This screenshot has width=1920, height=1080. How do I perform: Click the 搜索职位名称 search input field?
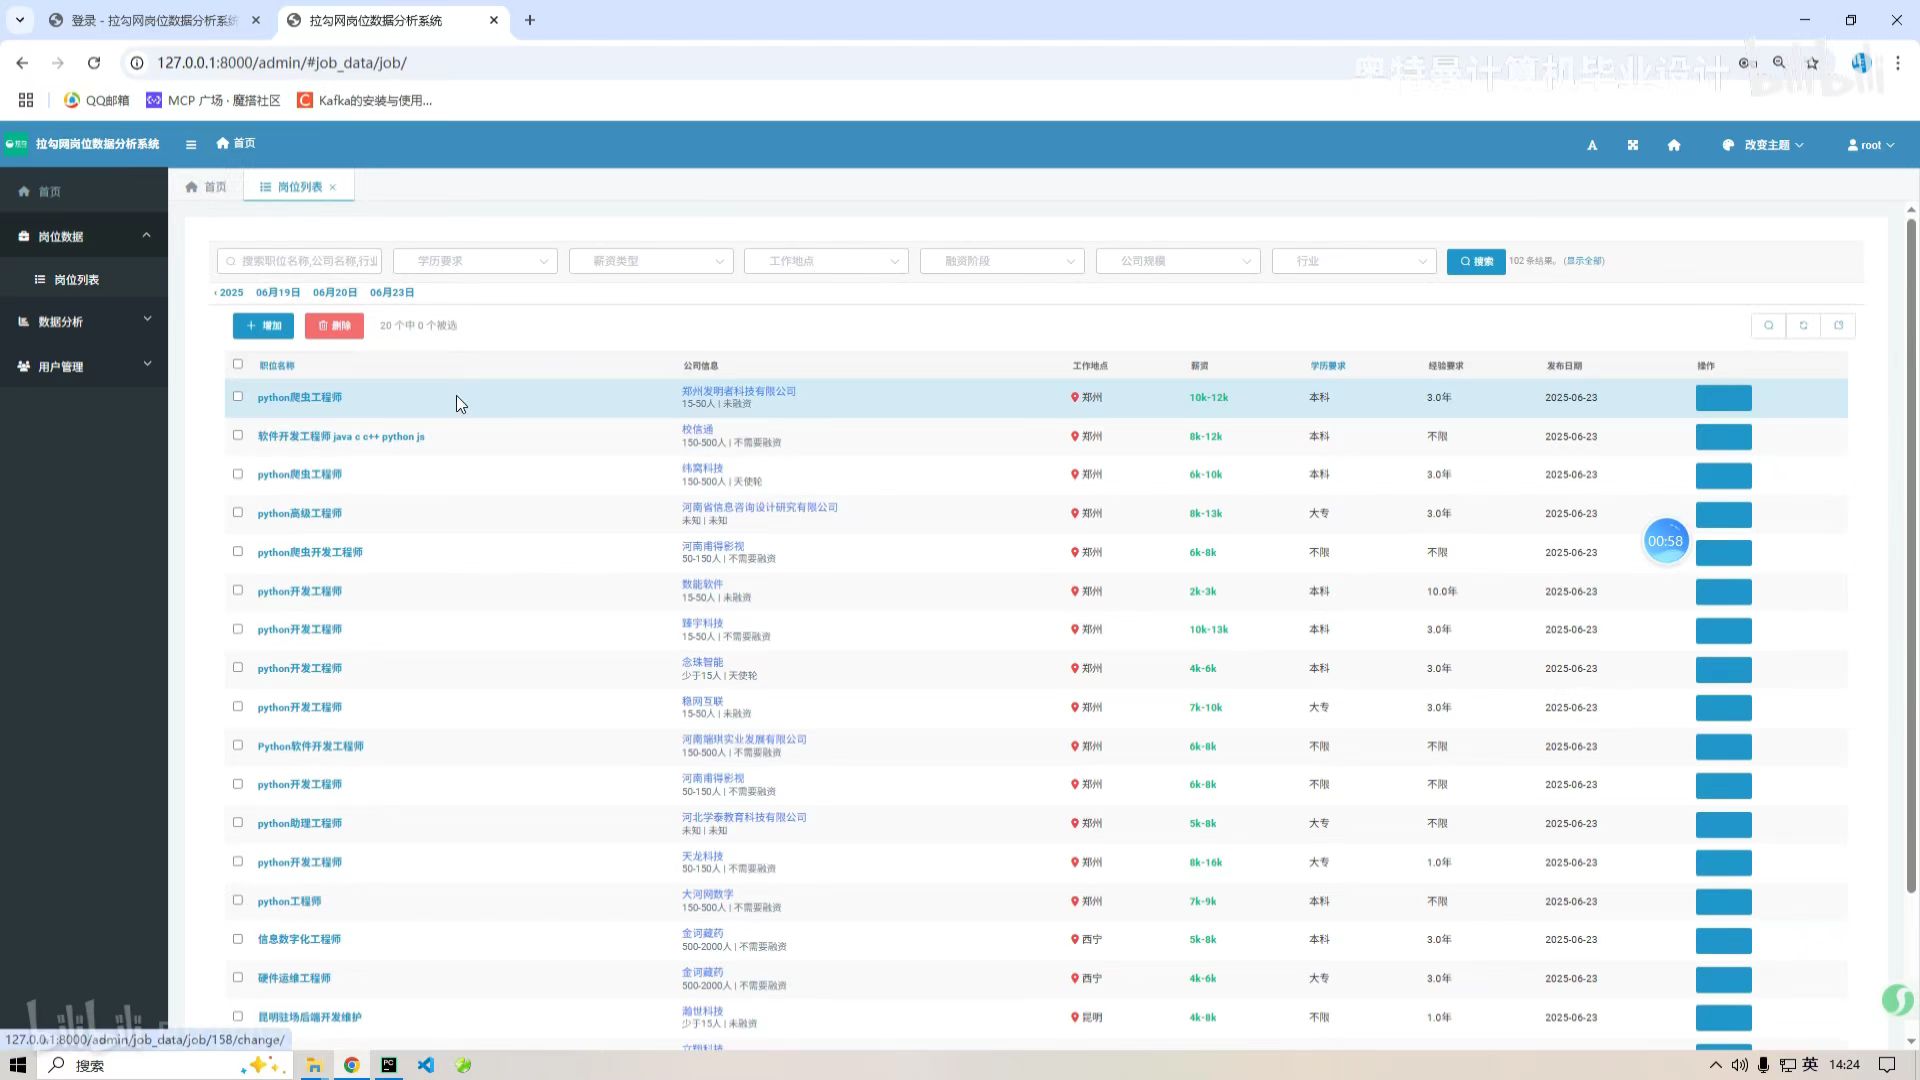[x=307, y=261]
